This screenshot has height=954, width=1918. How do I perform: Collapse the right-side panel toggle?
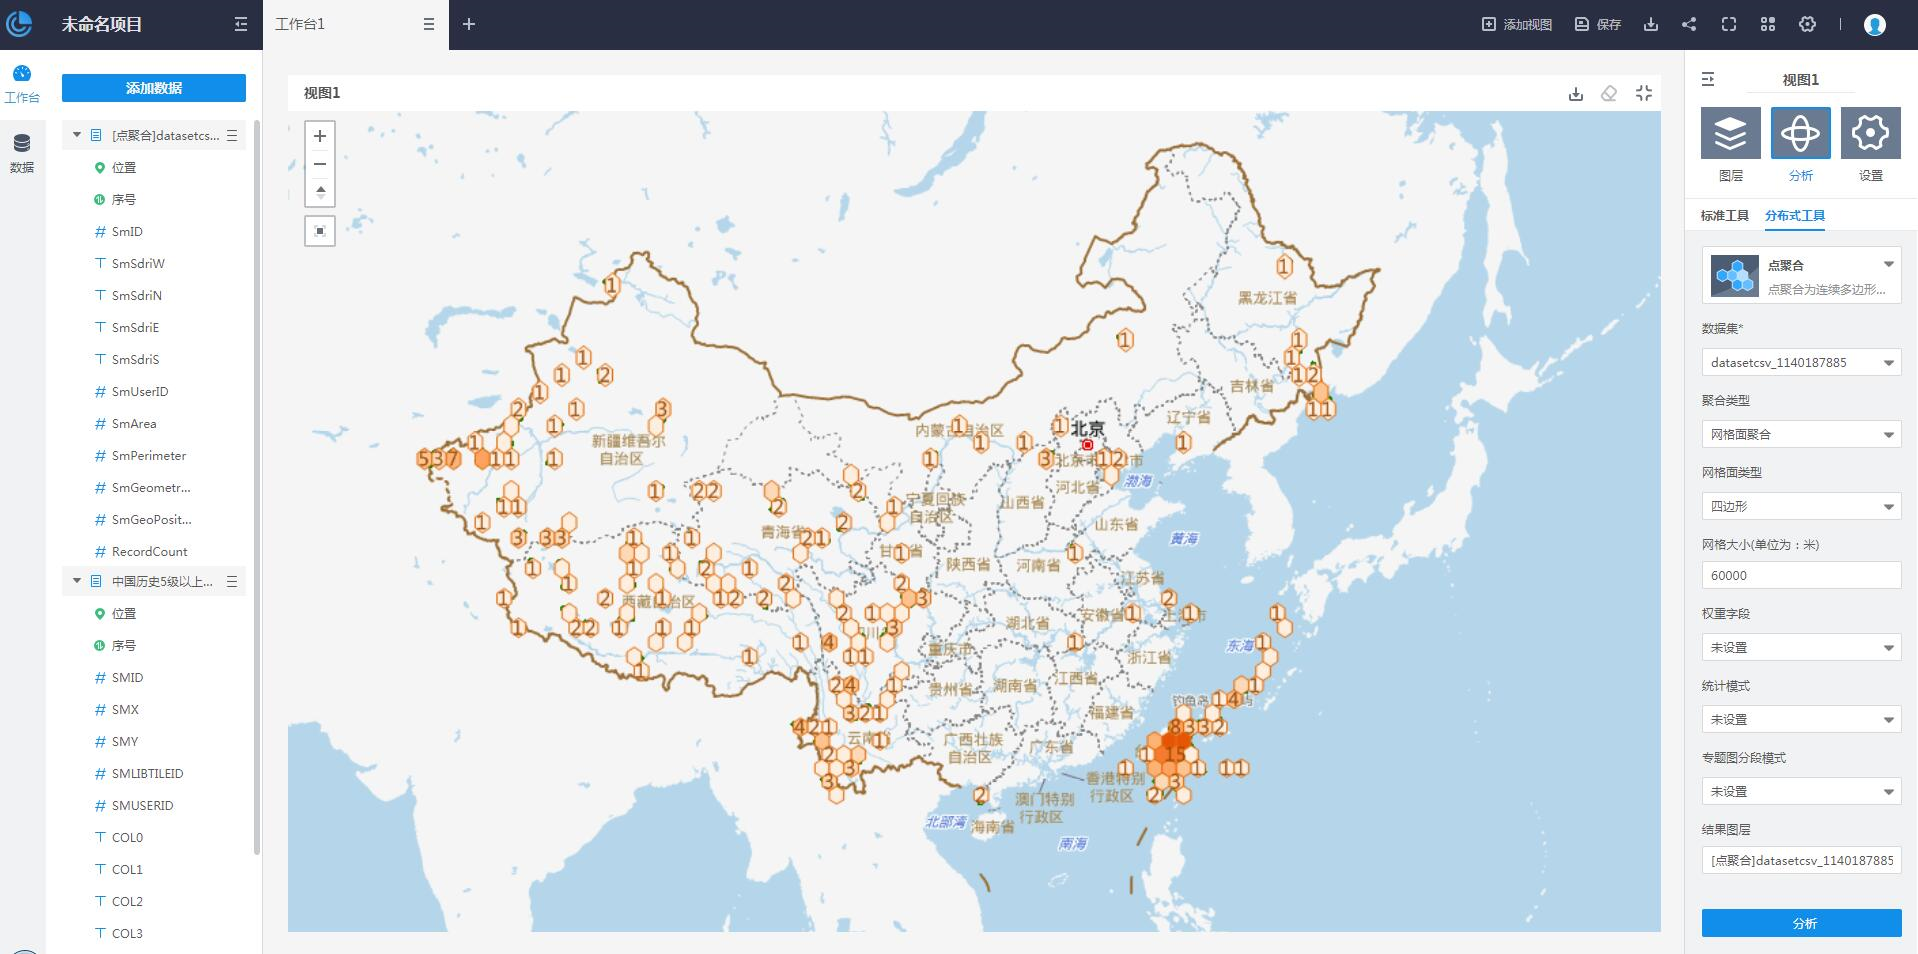(x=1708, y=79)
